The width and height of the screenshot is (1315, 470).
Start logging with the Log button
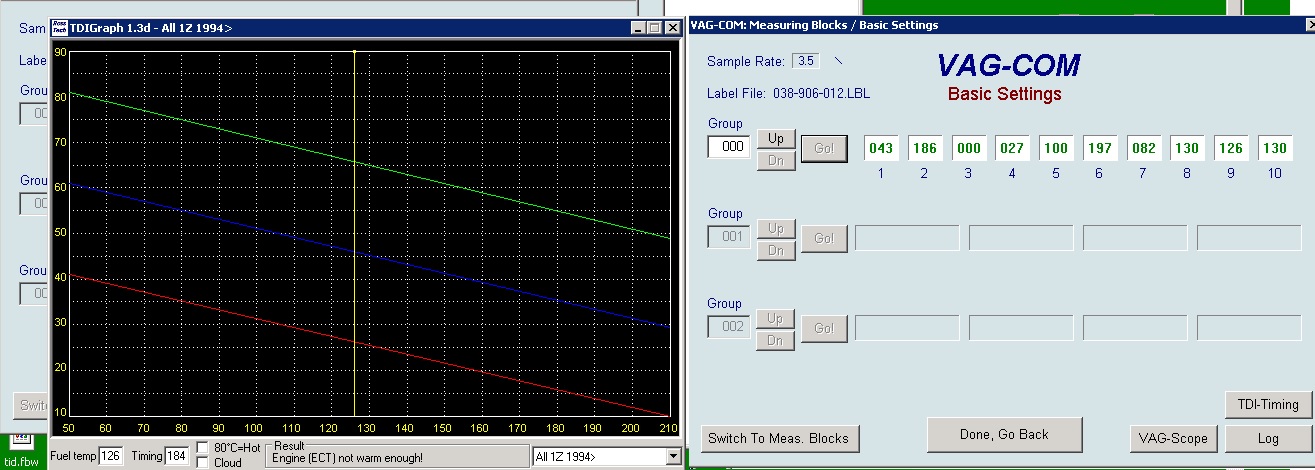[1267, 438]
